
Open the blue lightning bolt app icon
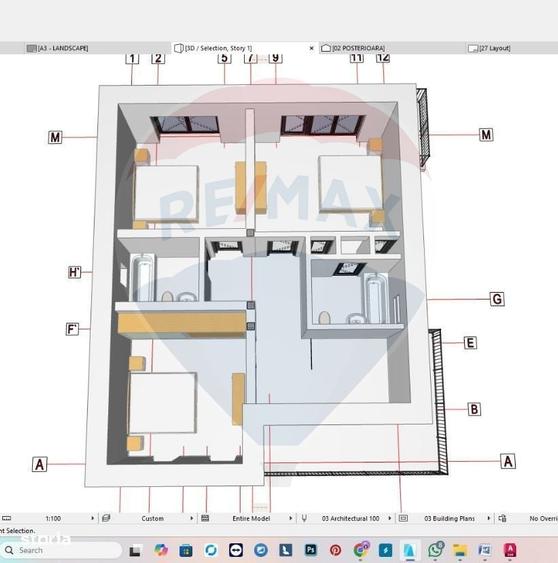tap(385, 550)
